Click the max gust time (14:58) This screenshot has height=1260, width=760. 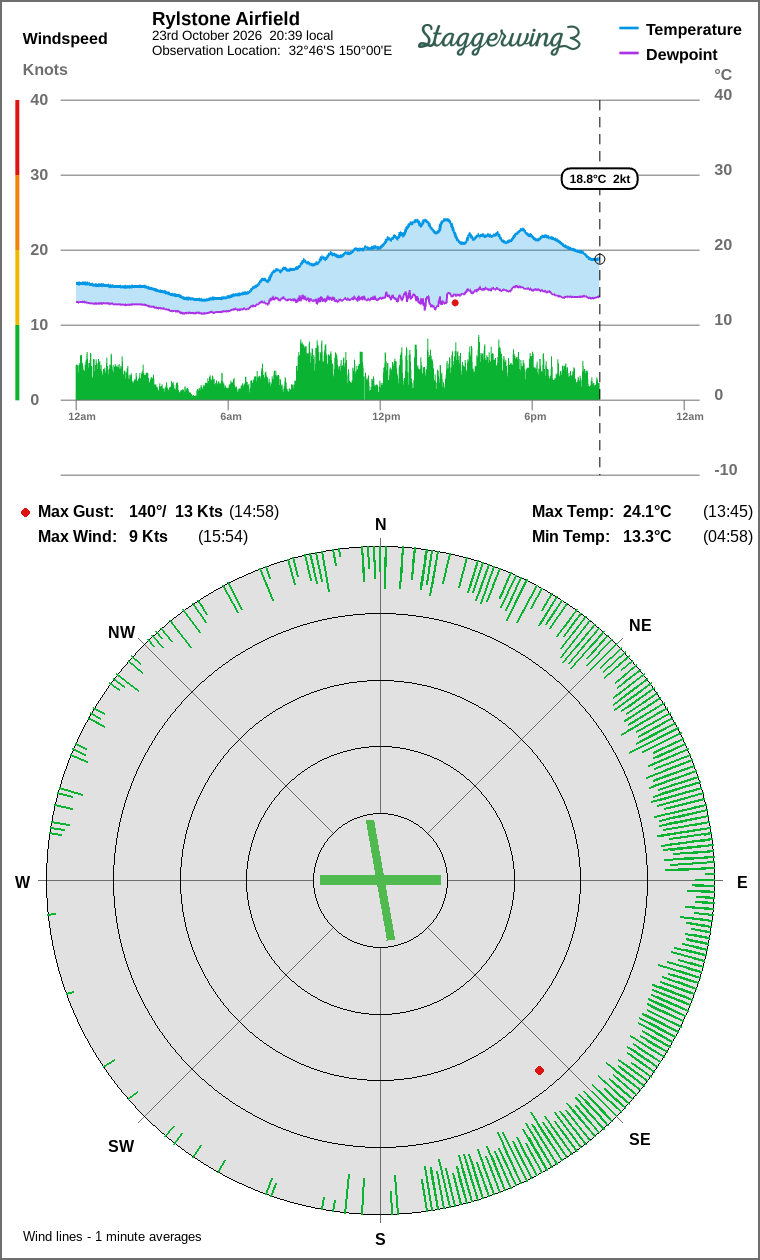click(254, 511)
